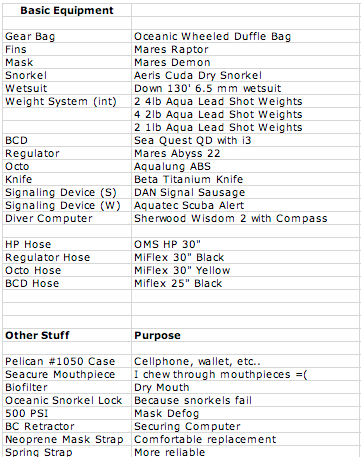Image resolution: width=361 pixels, height=457 pixels.
Task: Click the Gear Bag cell
Action: coord(67,36)
